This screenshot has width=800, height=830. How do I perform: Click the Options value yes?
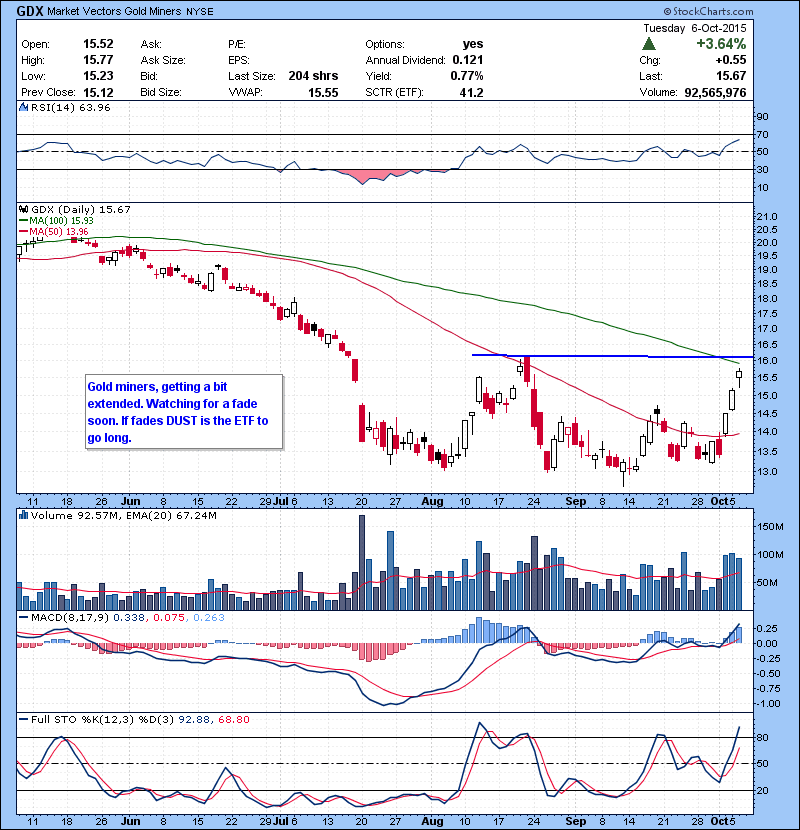(x=473, y=44)
